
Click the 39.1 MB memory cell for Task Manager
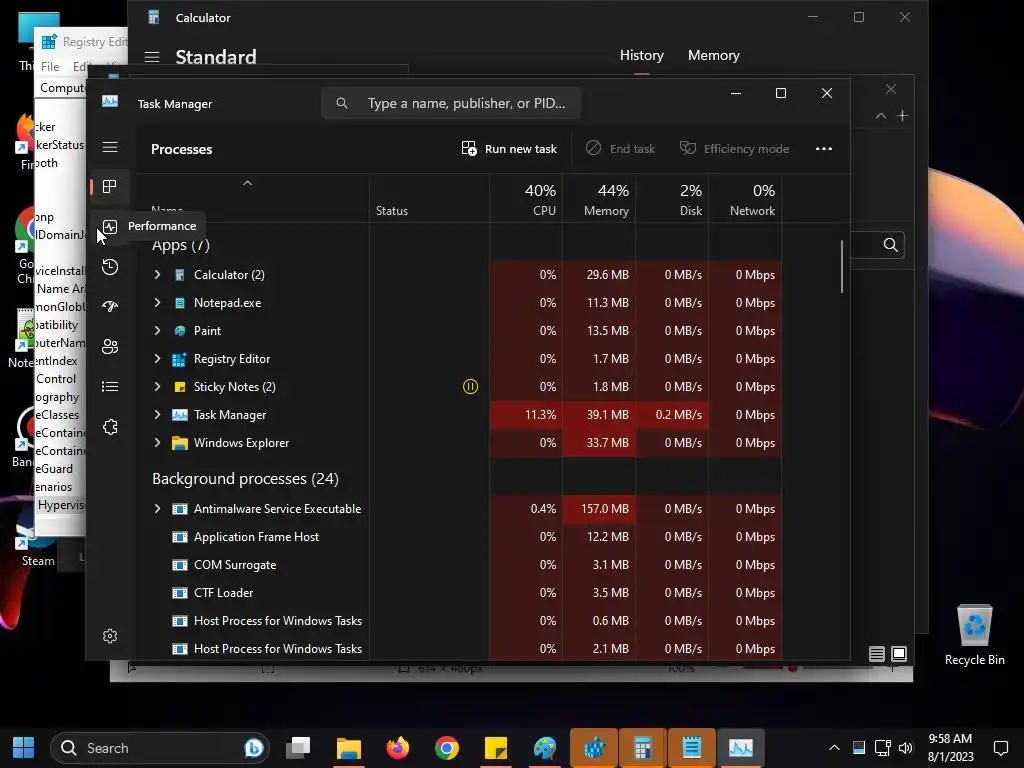pos(599,415)
